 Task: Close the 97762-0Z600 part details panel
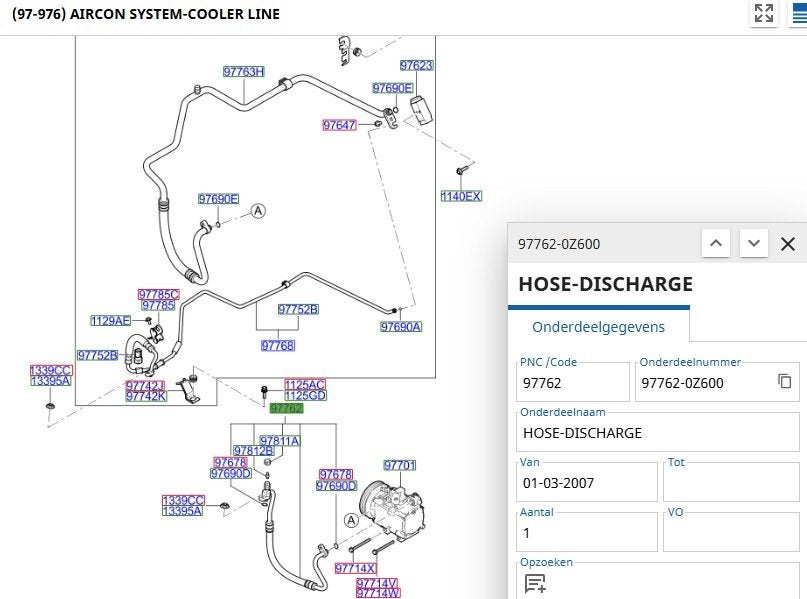point(788,243)
